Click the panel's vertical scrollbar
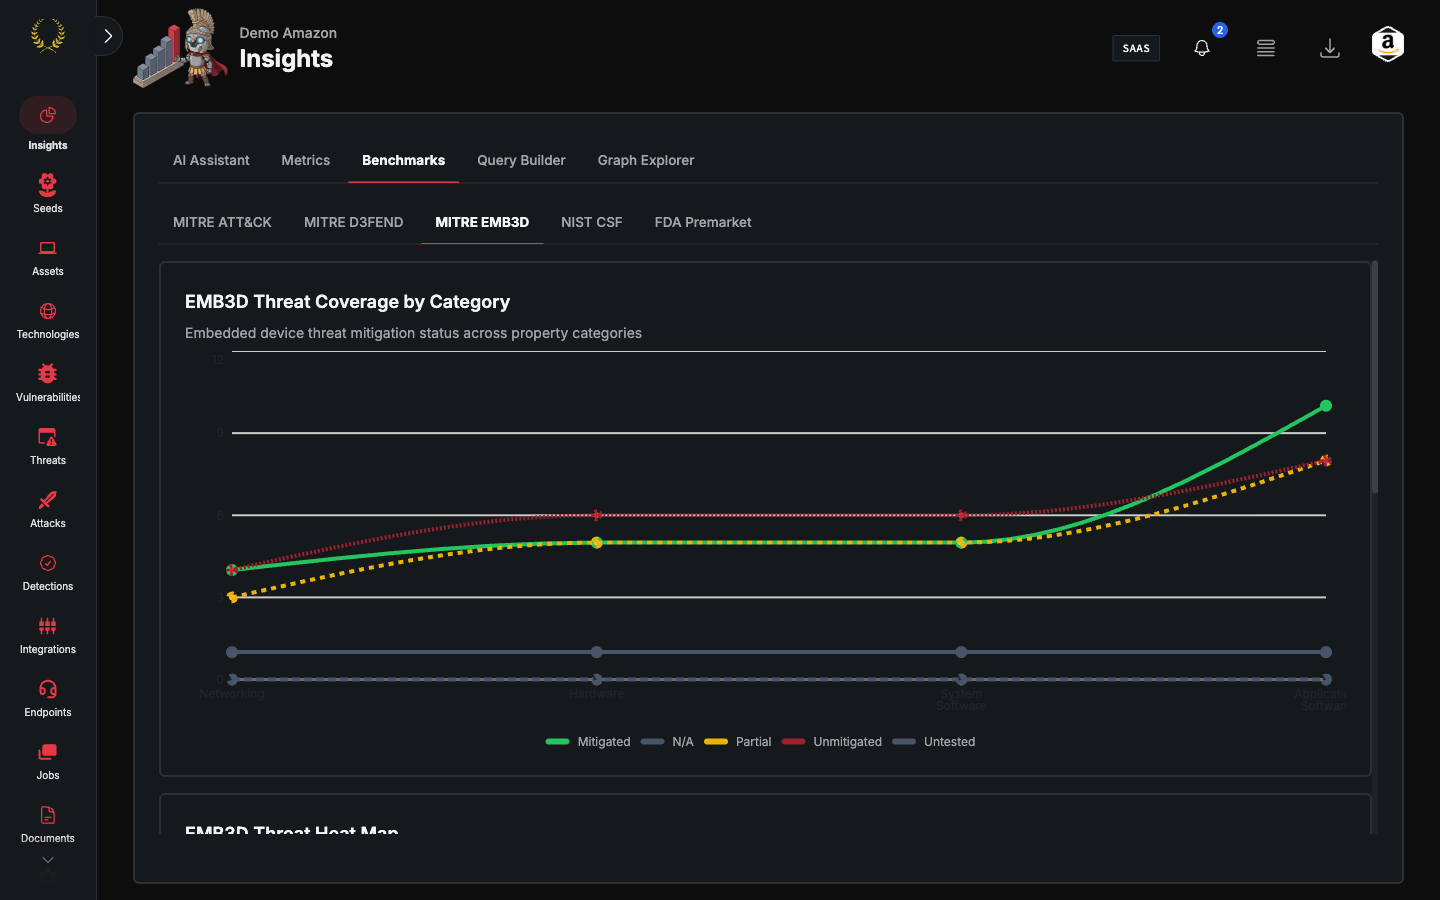Image resolution: width=1440 pixels, height=900 pixels. point(1375,377)
